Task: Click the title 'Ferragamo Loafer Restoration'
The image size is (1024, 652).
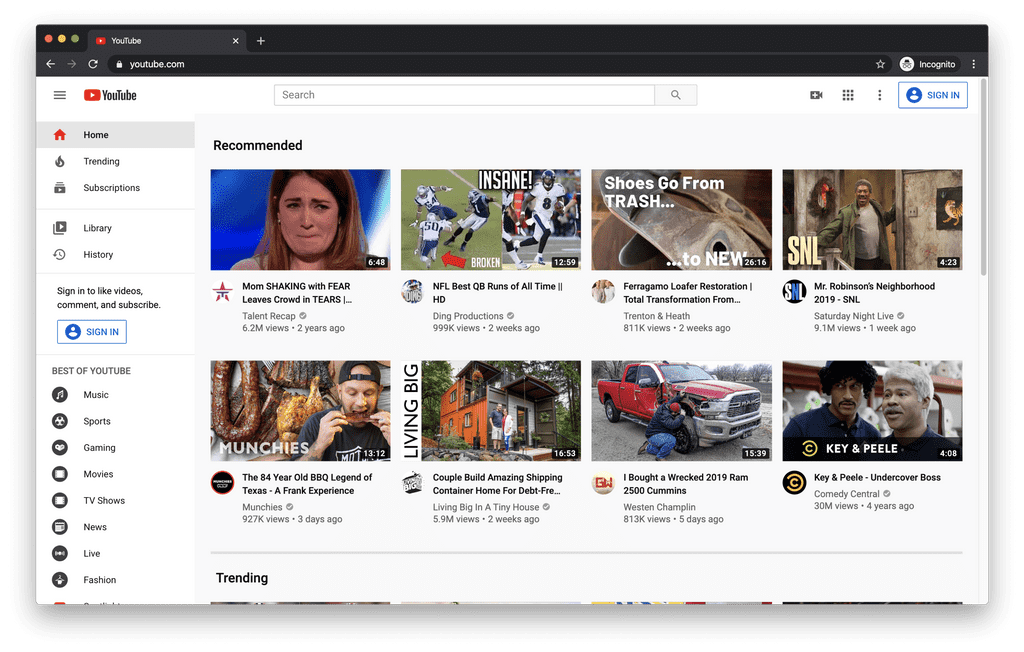Action: [688, 293]
